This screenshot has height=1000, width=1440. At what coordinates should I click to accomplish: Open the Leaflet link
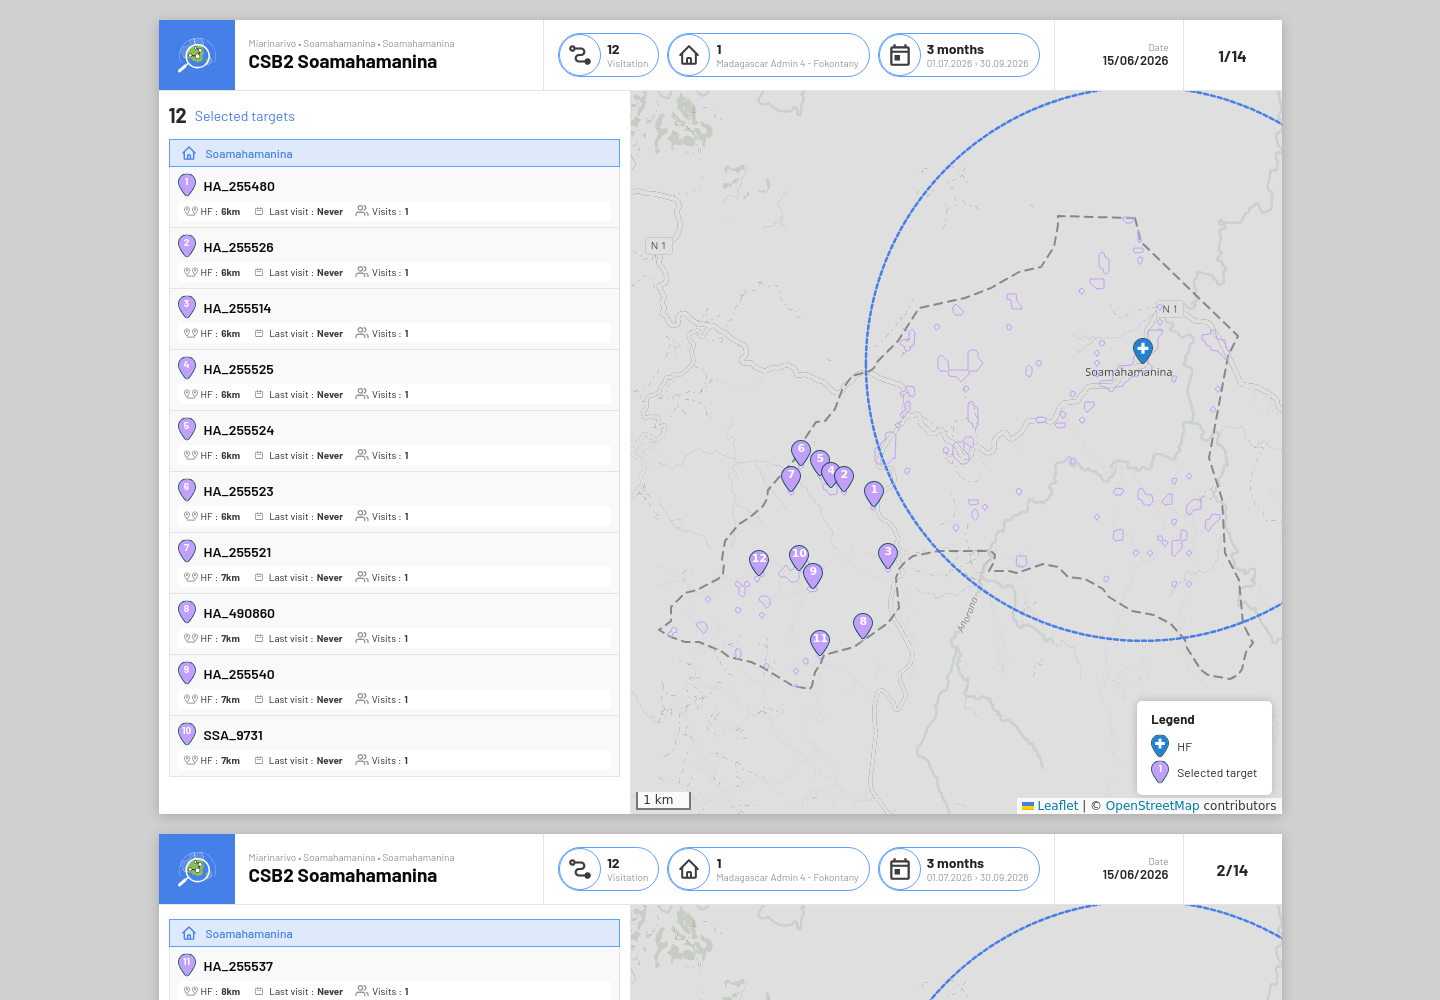1057,806
